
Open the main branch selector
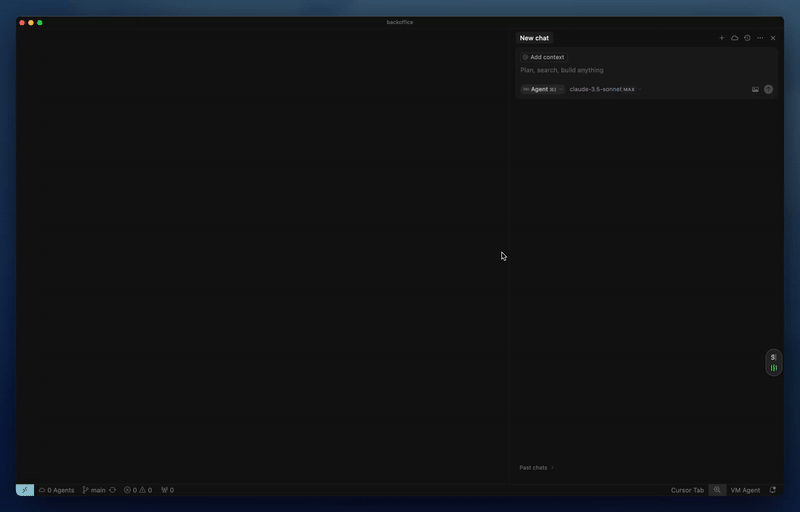pyautogui.click(x=94, y=490)
